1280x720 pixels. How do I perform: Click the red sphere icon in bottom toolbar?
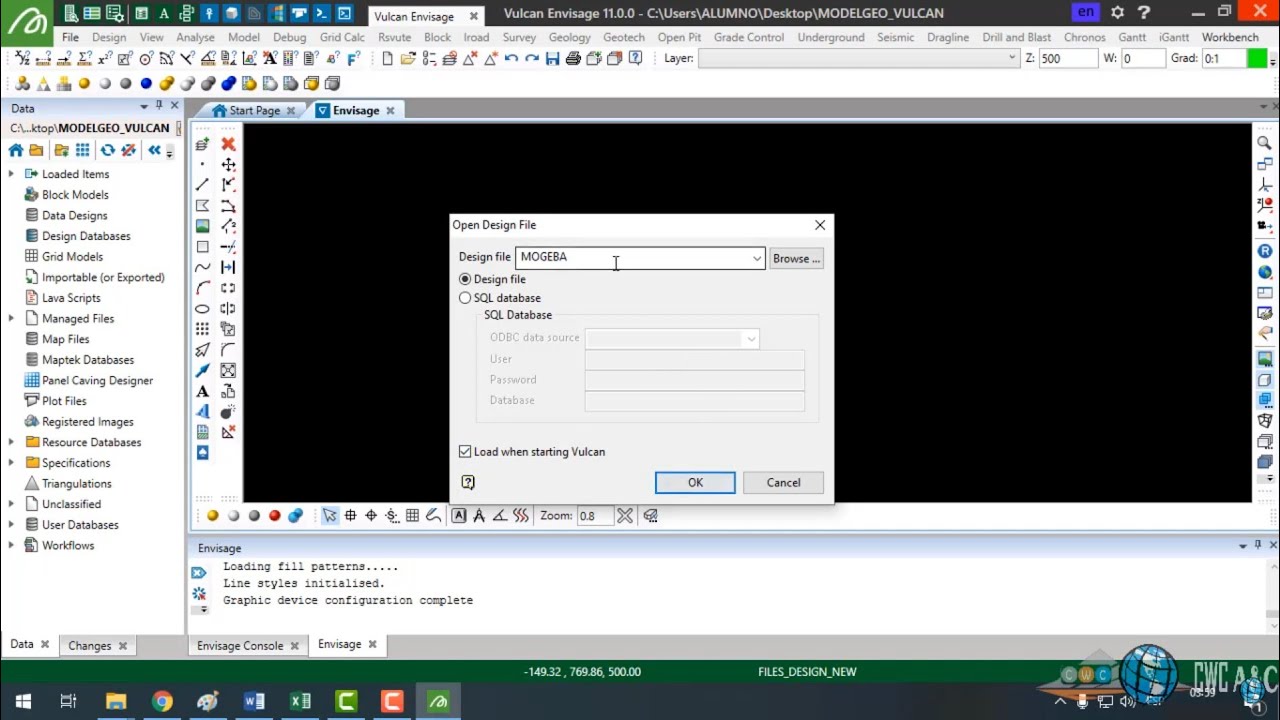tap(274, 516)
